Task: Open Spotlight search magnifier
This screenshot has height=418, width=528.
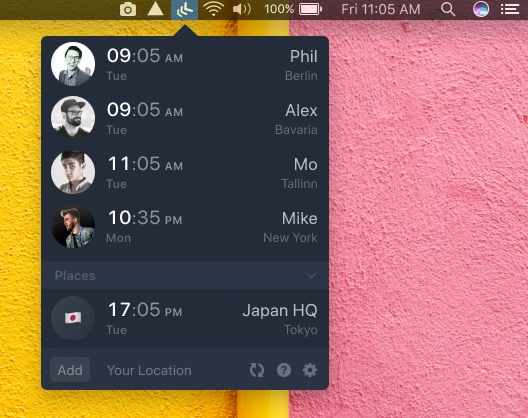Action: point(448,9)
